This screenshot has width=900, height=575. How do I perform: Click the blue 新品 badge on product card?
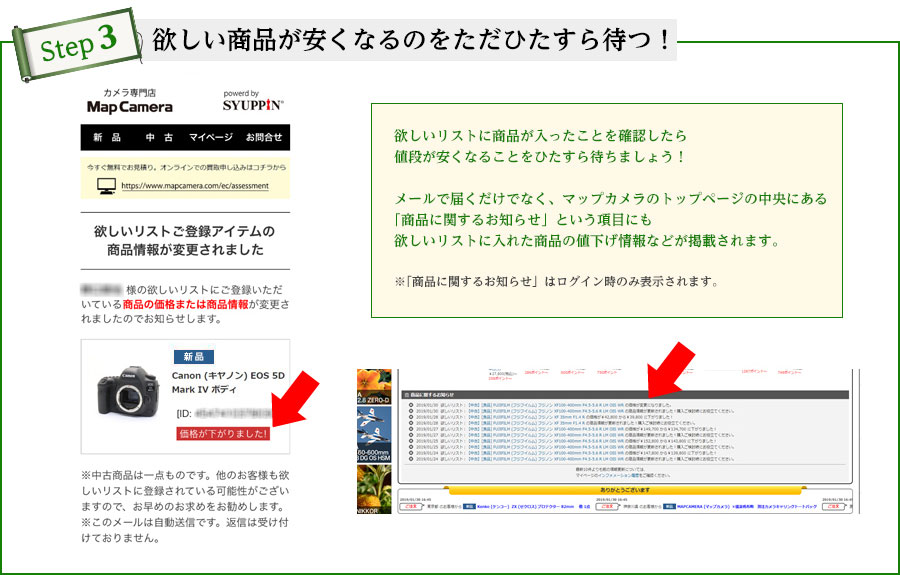coord(194,357)
